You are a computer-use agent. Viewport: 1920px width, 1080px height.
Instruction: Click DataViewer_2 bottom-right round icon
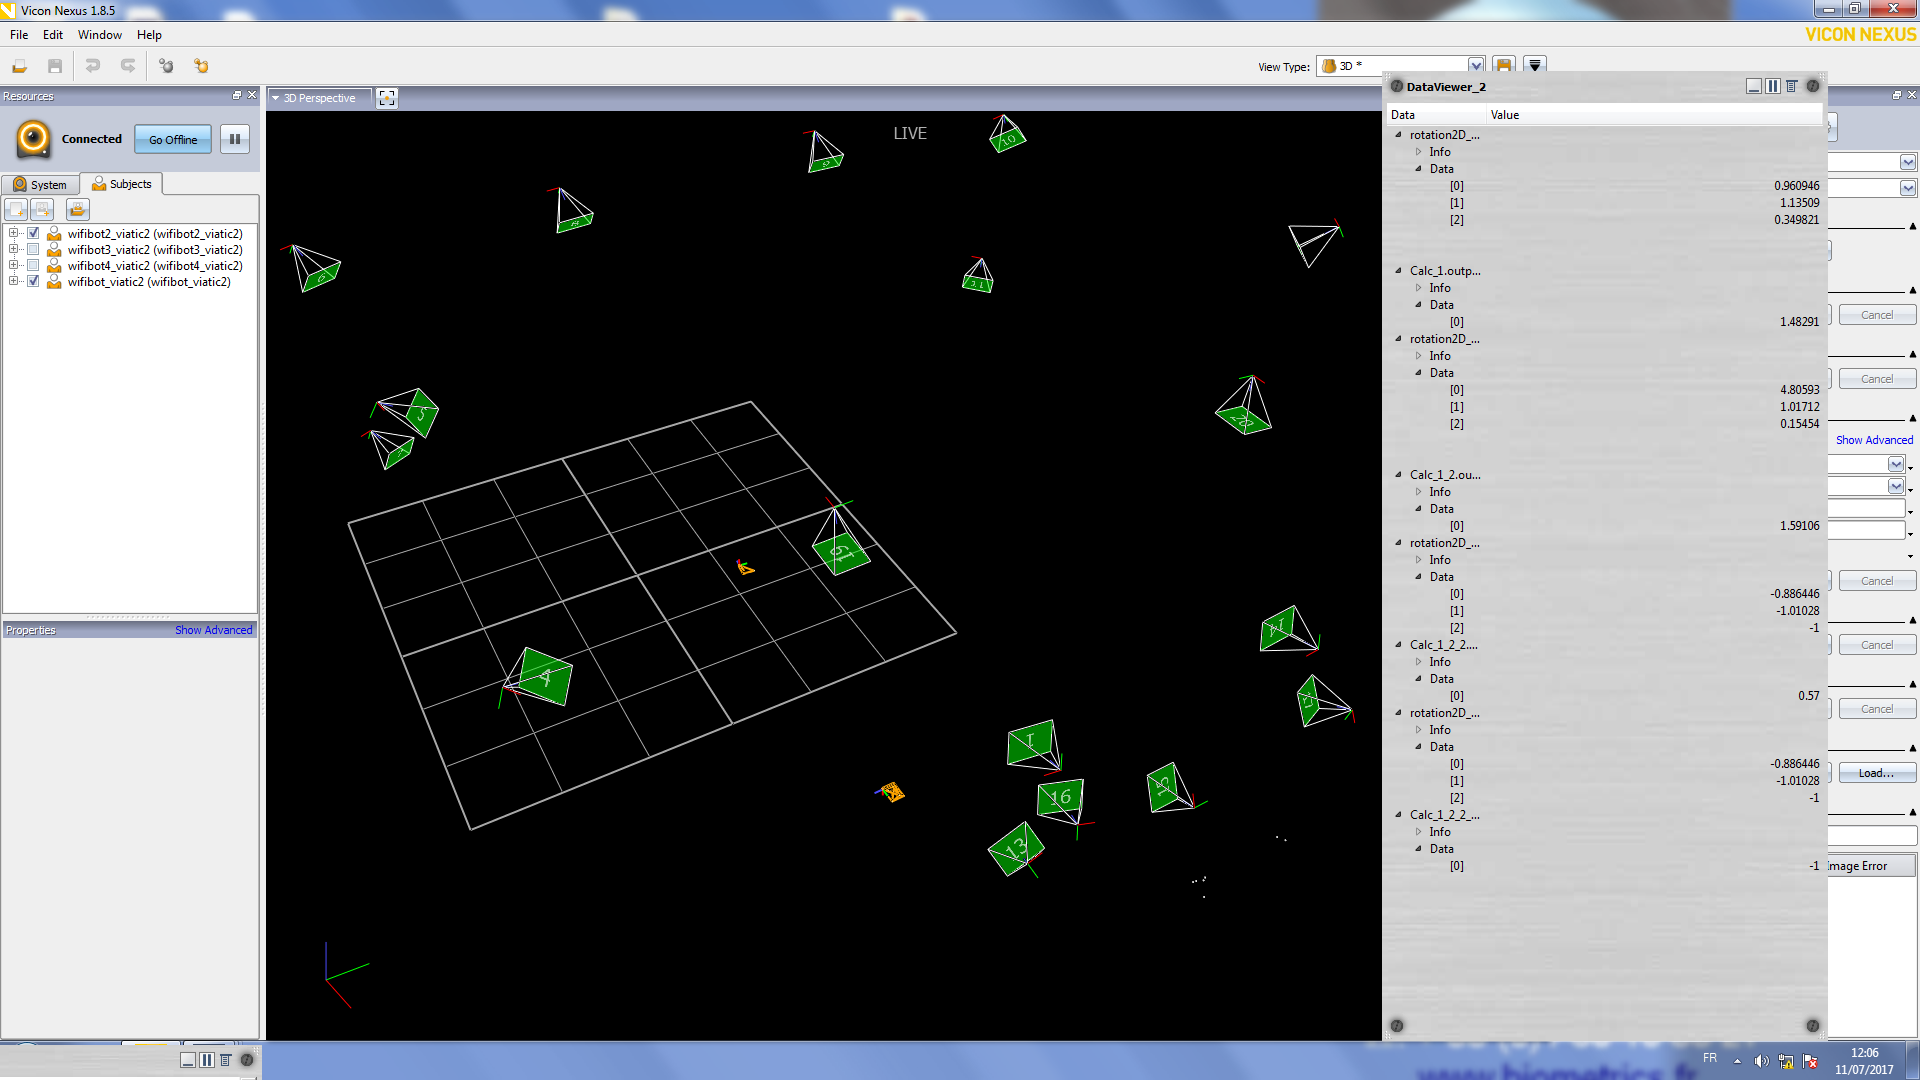click(1812, 1026)
